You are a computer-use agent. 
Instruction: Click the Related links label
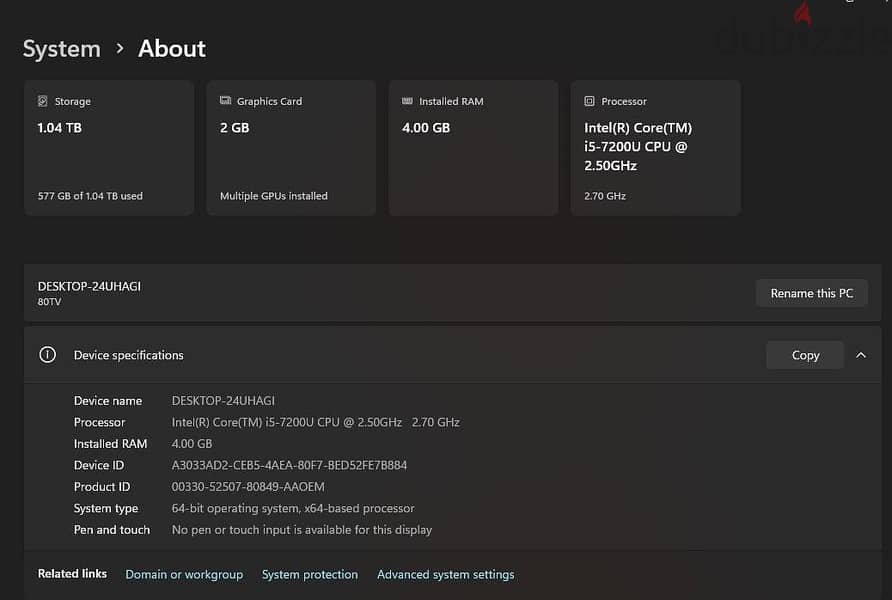tap(72, 574)
